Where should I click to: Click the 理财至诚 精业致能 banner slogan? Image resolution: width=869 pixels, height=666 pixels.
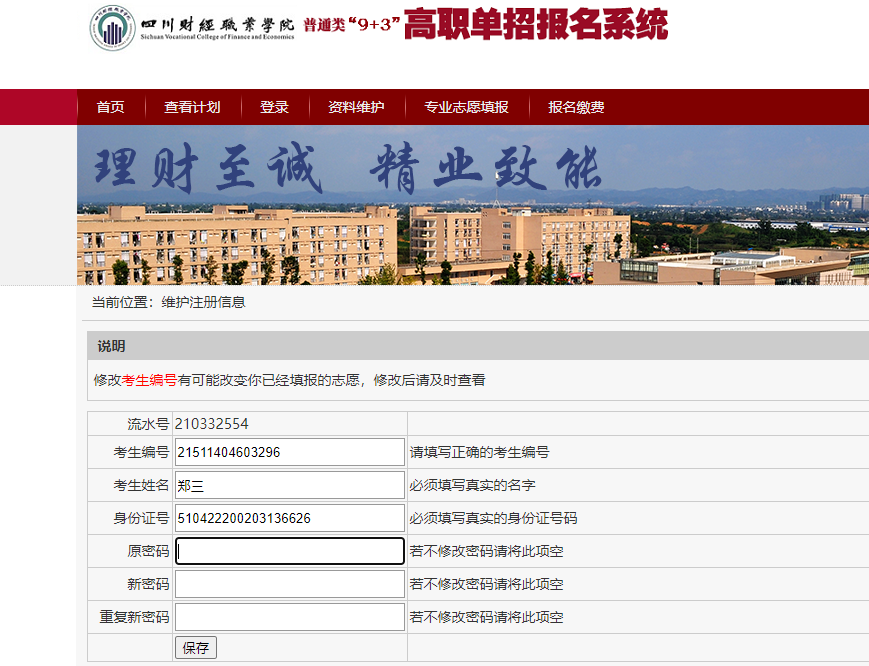coord(346,168)
